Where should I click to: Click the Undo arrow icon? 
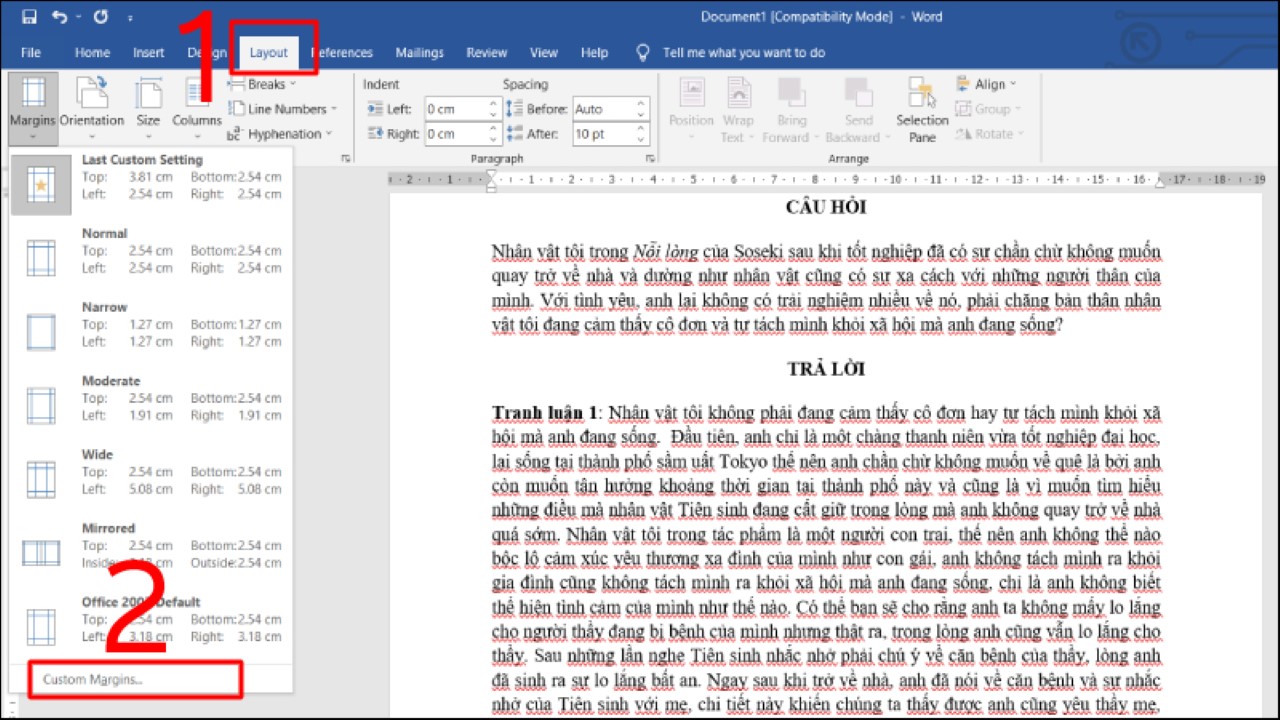(x=59, y=17)
